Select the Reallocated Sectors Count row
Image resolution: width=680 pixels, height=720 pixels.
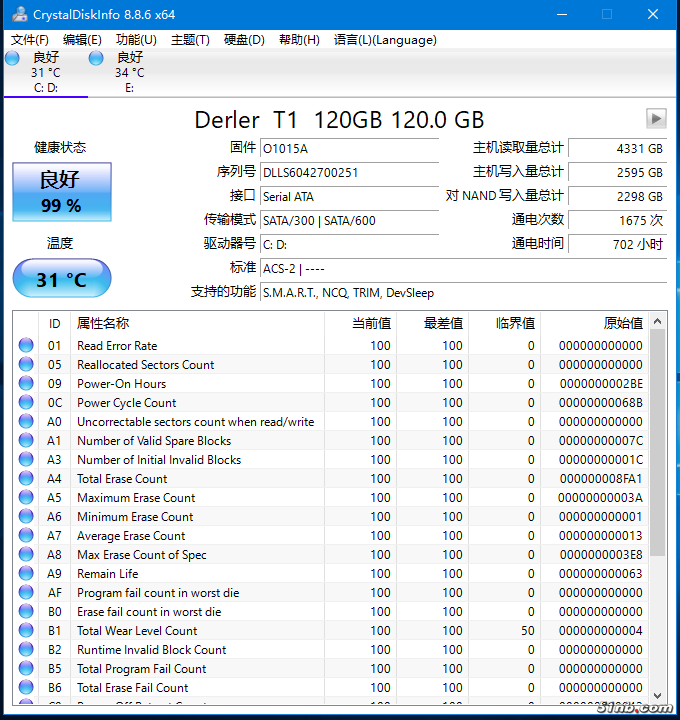click(x=145, y=365)
